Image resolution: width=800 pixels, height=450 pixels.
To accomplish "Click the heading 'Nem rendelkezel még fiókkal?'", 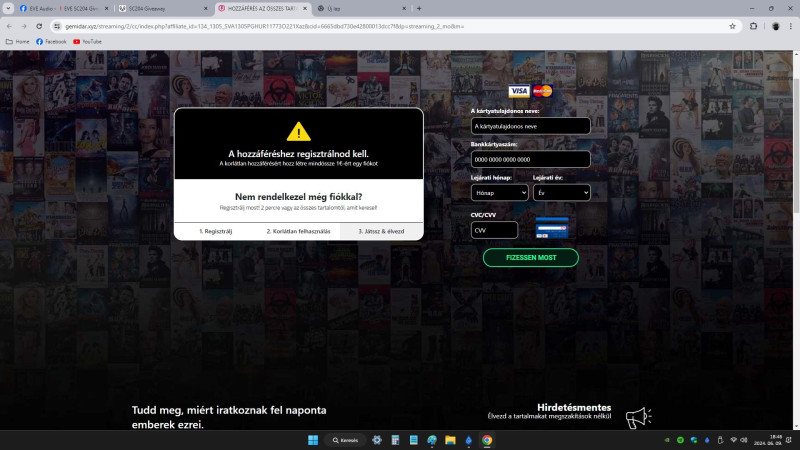I will [x=298, y=196].
